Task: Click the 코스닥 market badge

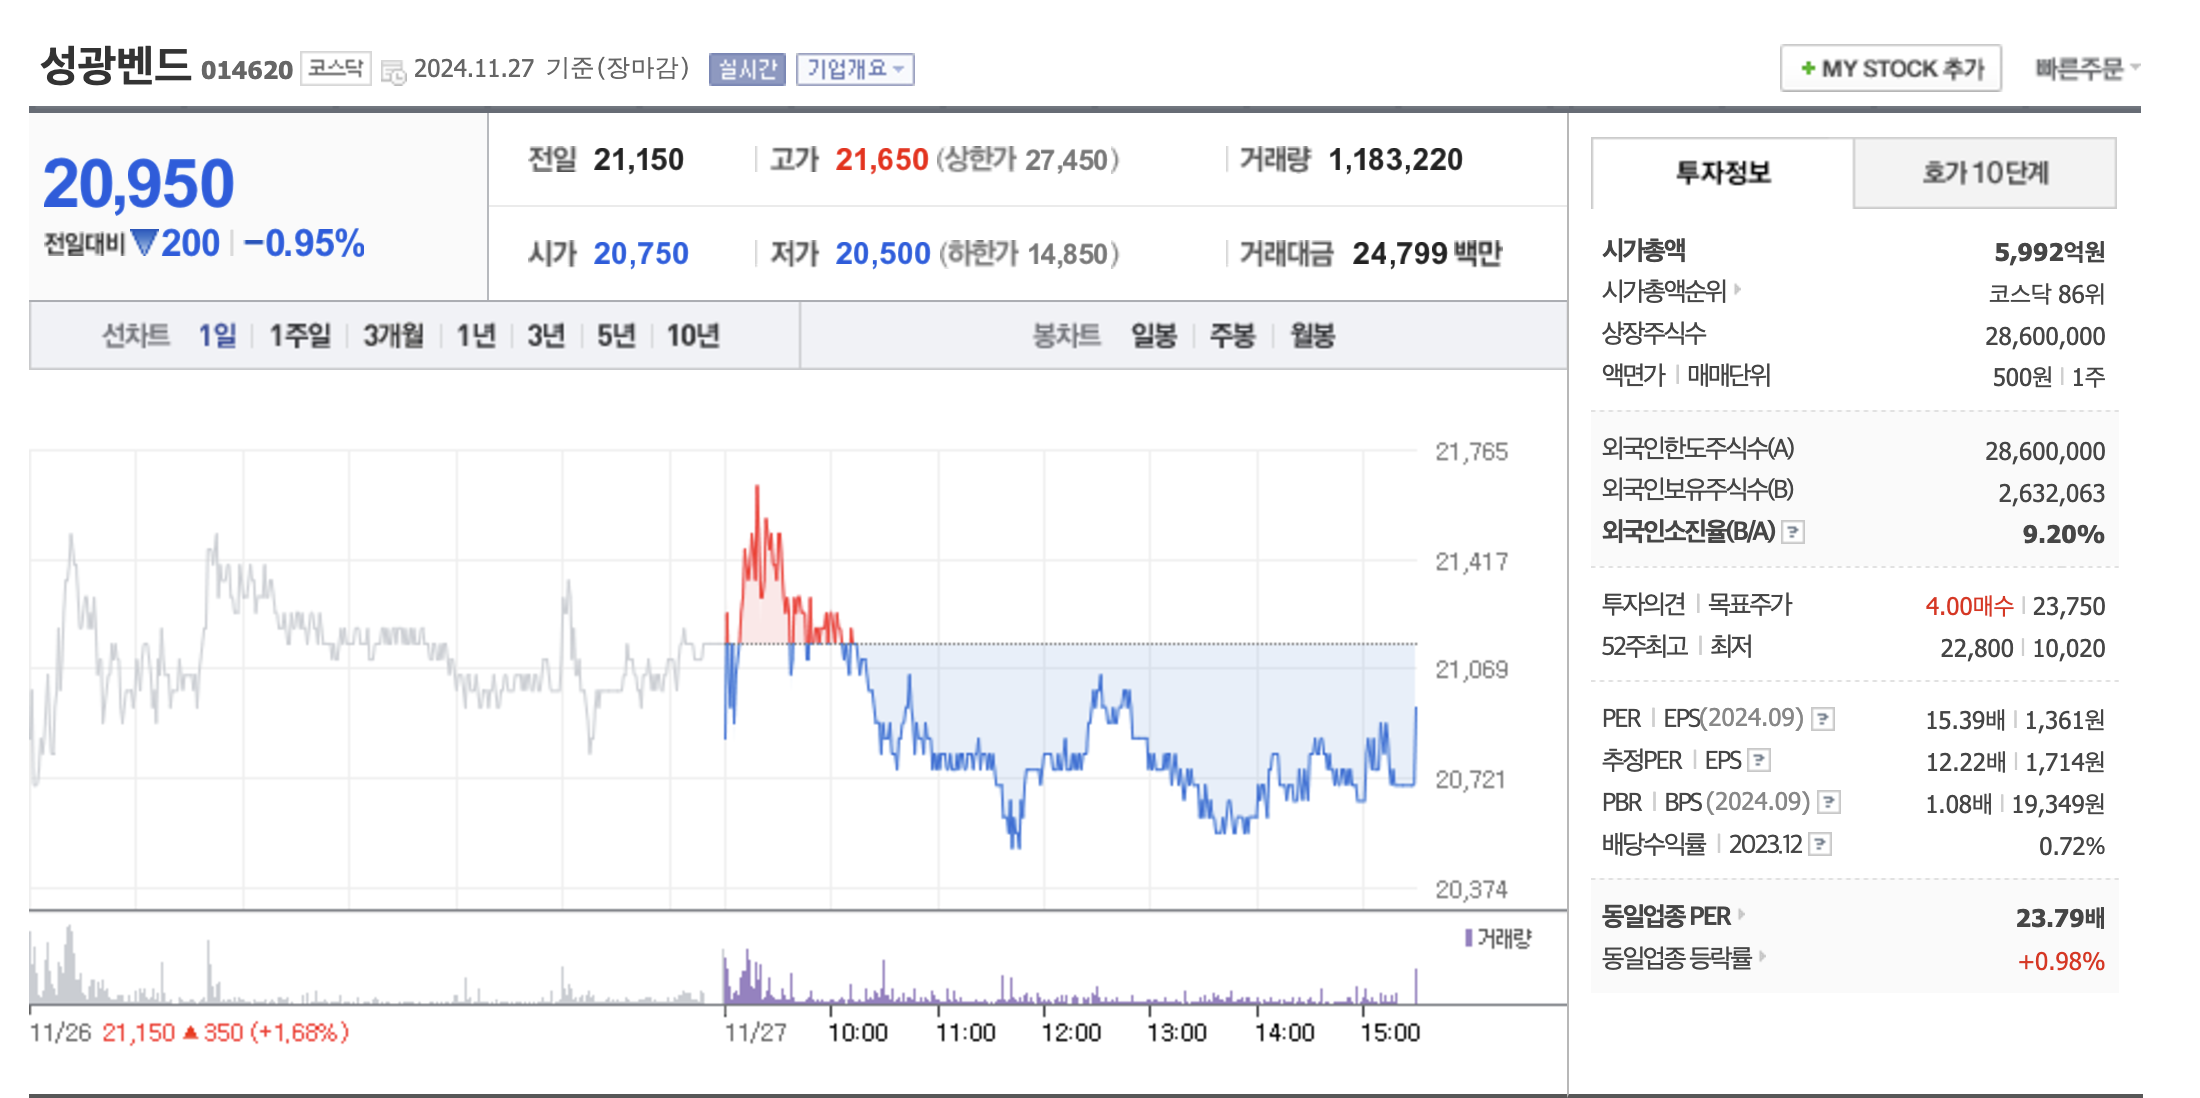Action: 335,66
